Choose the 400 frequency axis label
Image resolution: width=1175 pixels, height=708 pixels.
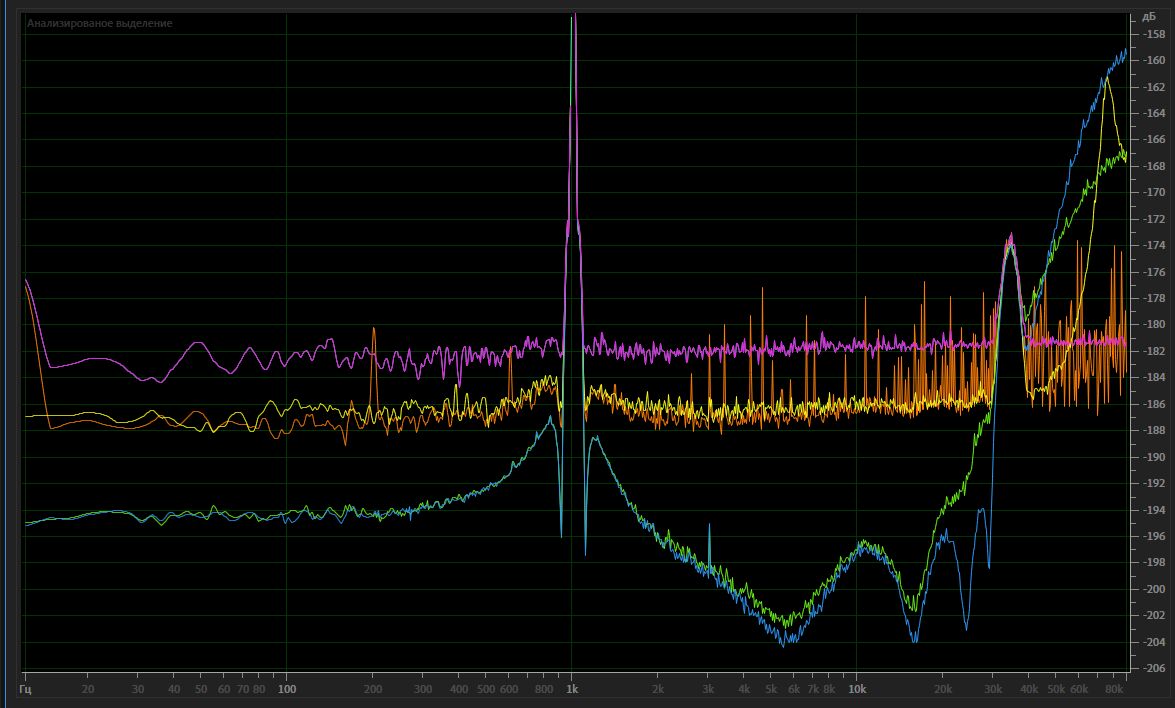coord(459,689)
